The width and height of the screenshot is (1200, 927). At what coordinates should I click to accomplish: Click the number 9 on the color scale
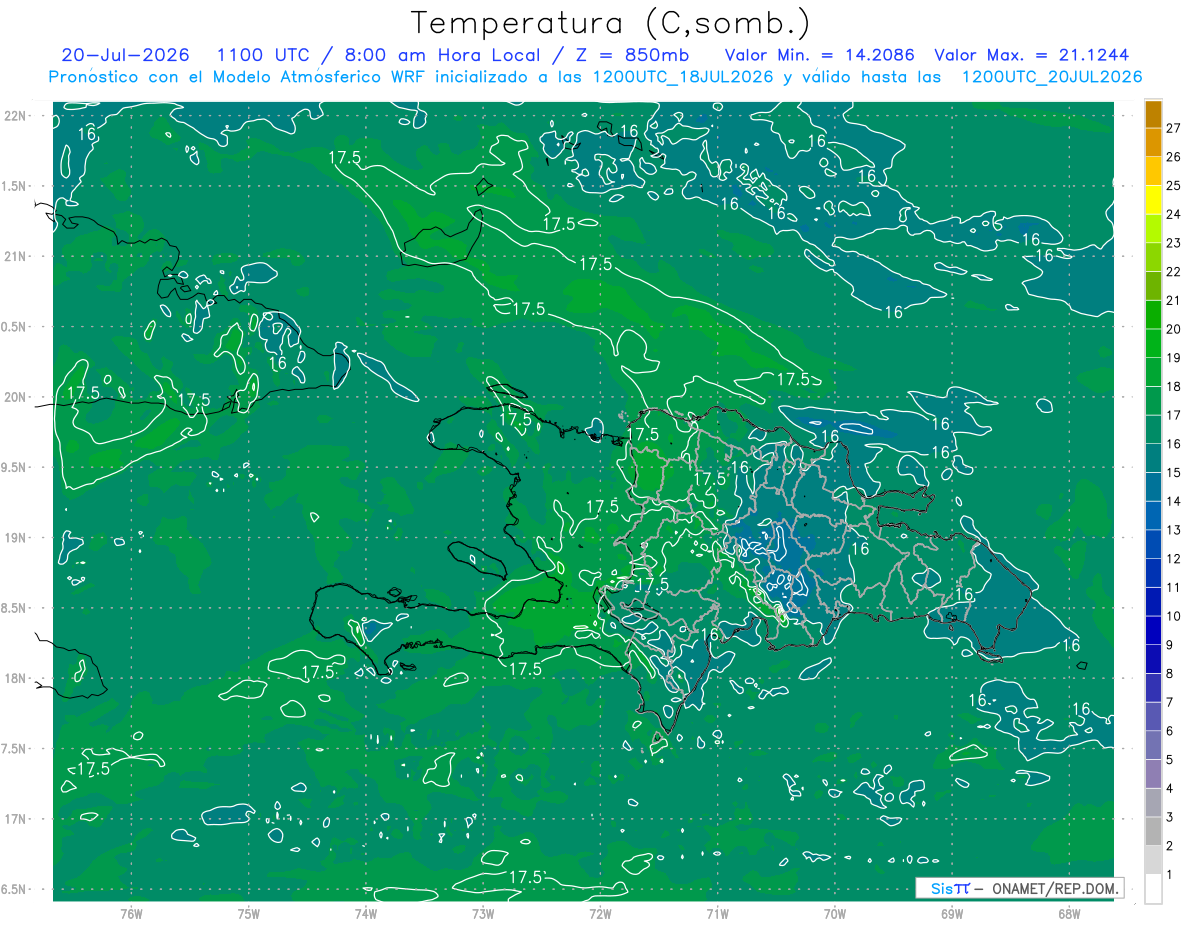click(1171, 645)
